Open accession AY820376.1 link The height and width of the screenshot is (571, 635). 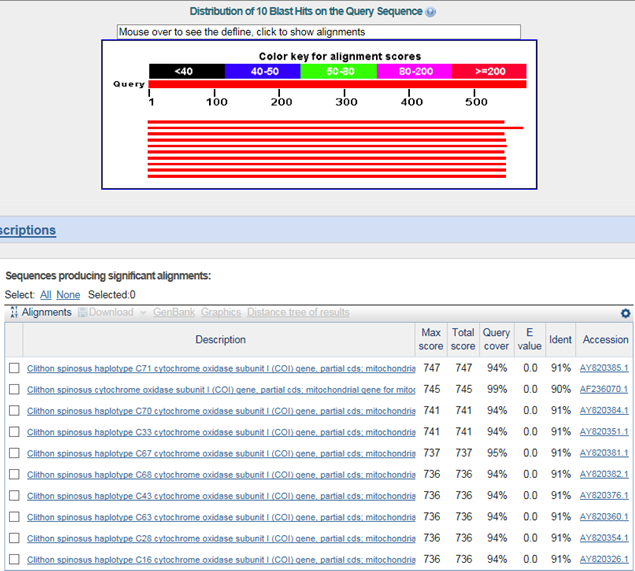click(x=604, y=495)
